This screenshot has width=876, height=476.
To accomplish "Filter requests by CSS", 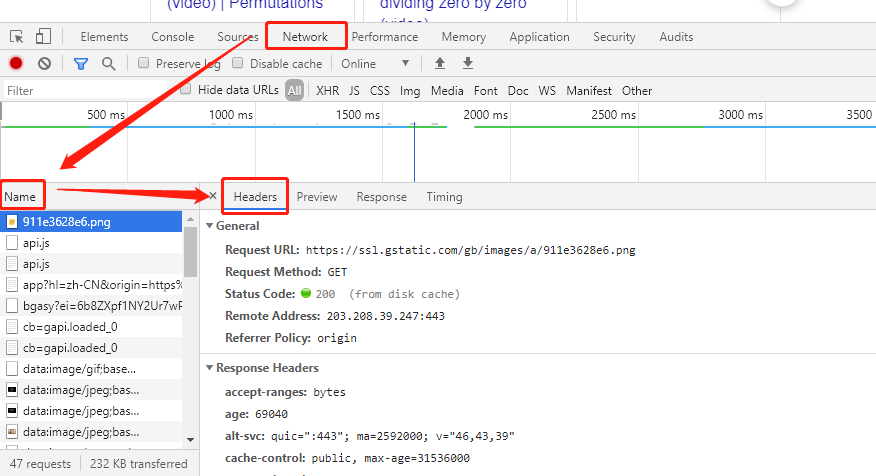I will coord(380,91).
